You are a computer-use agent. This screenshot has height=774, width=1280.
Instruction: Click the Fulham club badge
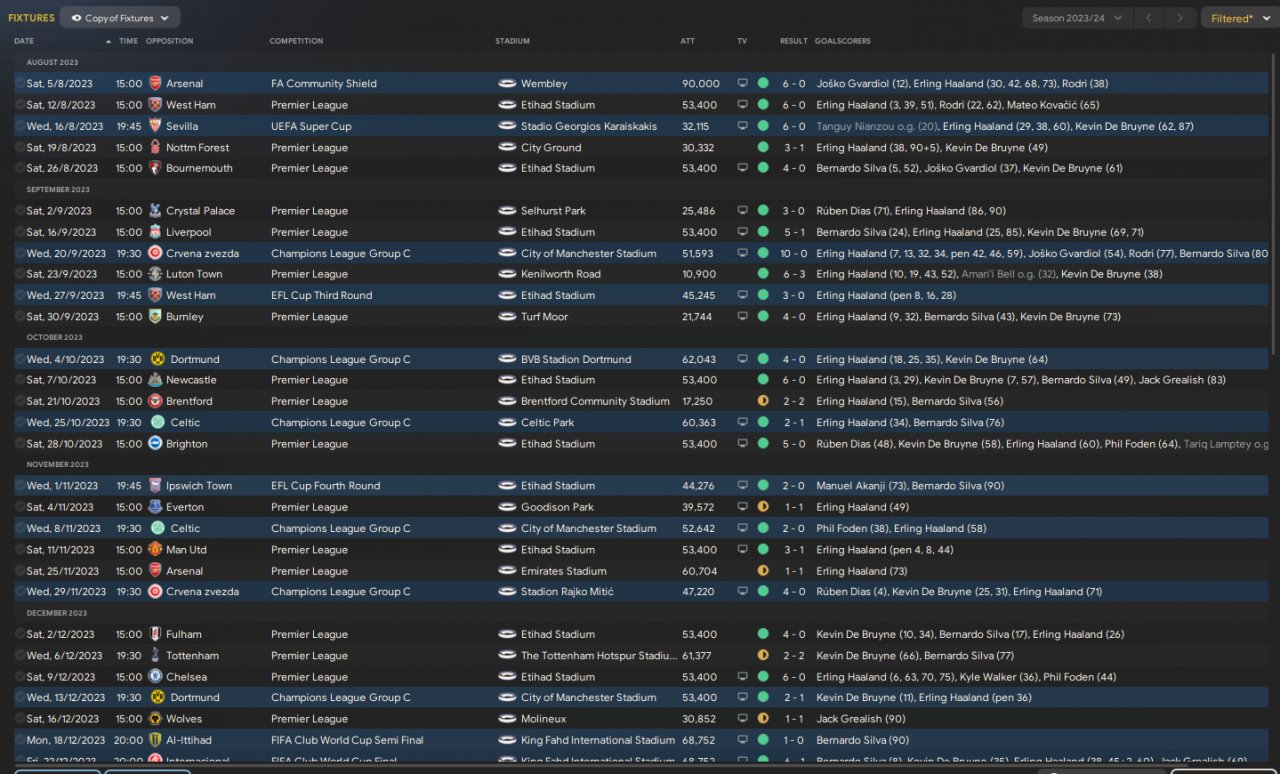155,634
